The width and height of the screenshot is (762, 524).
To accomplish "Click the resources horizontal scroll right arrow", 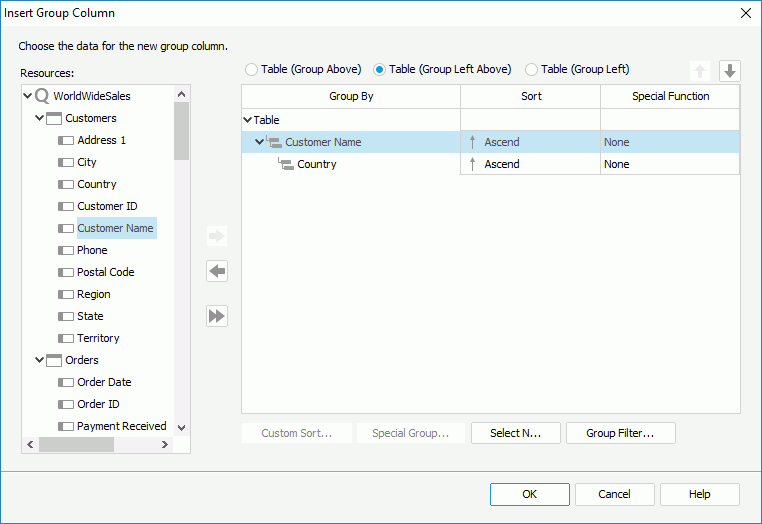I will click(165, 444).
